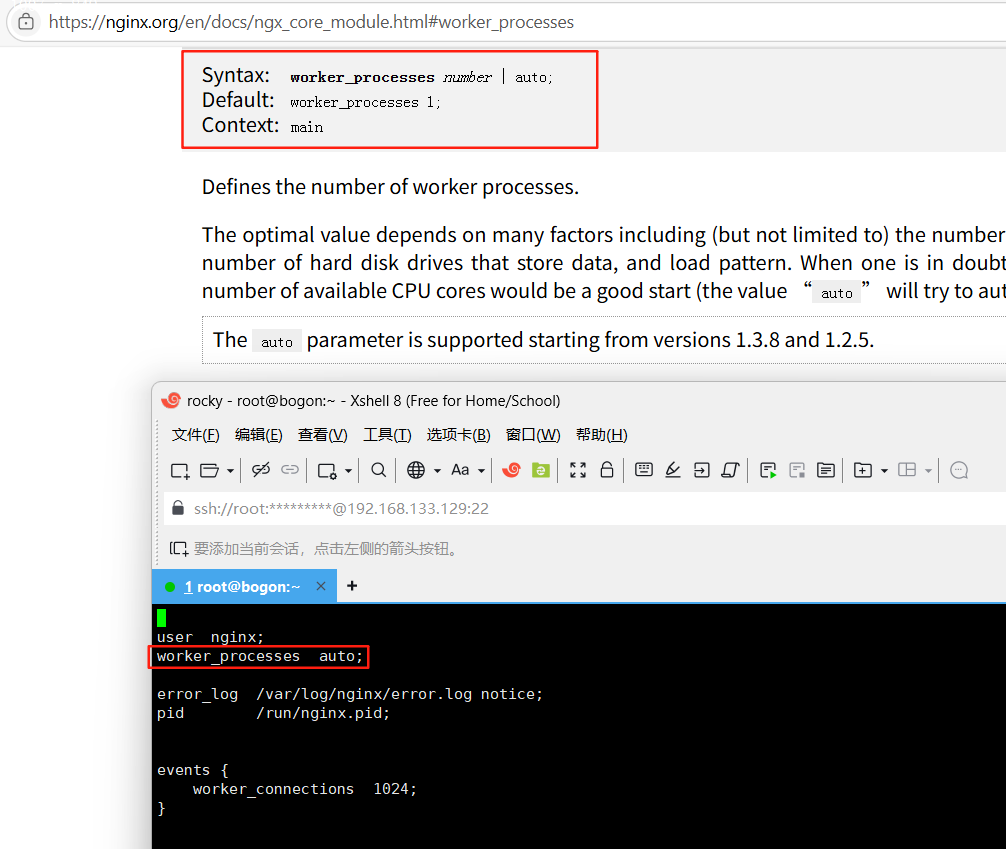Click the document lines log icon
The width and height of the screenshot is (1006, 849).
(826, 470)
